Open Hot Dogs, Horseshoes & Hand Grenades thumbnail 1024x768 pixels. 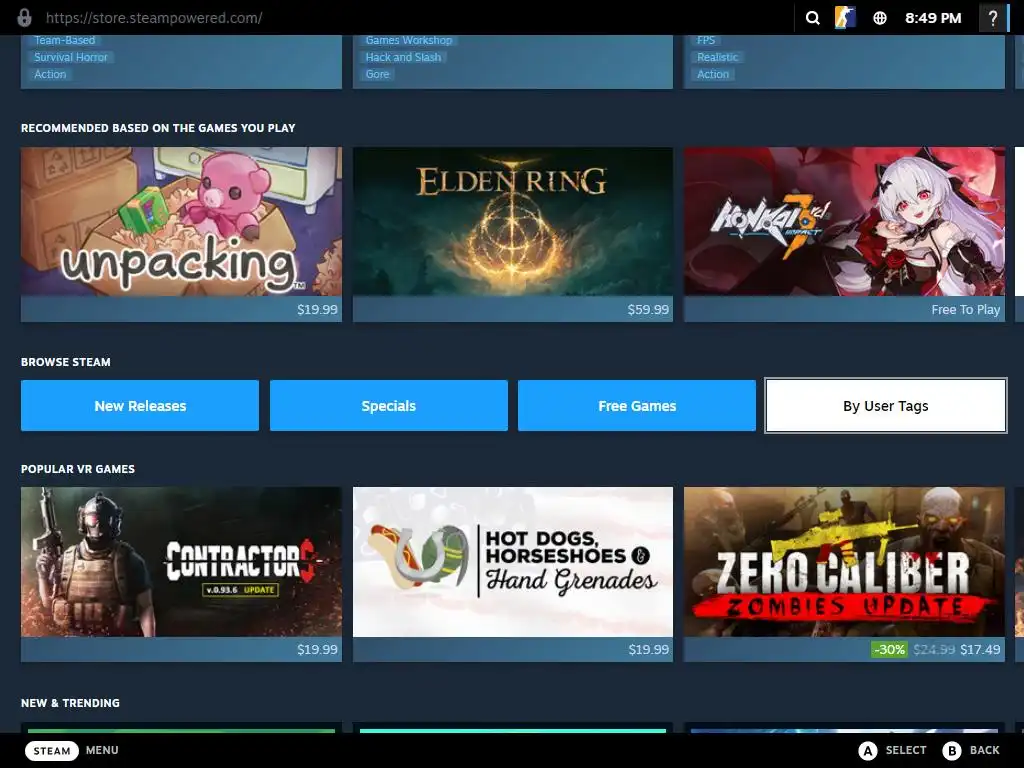coord(513,562)
